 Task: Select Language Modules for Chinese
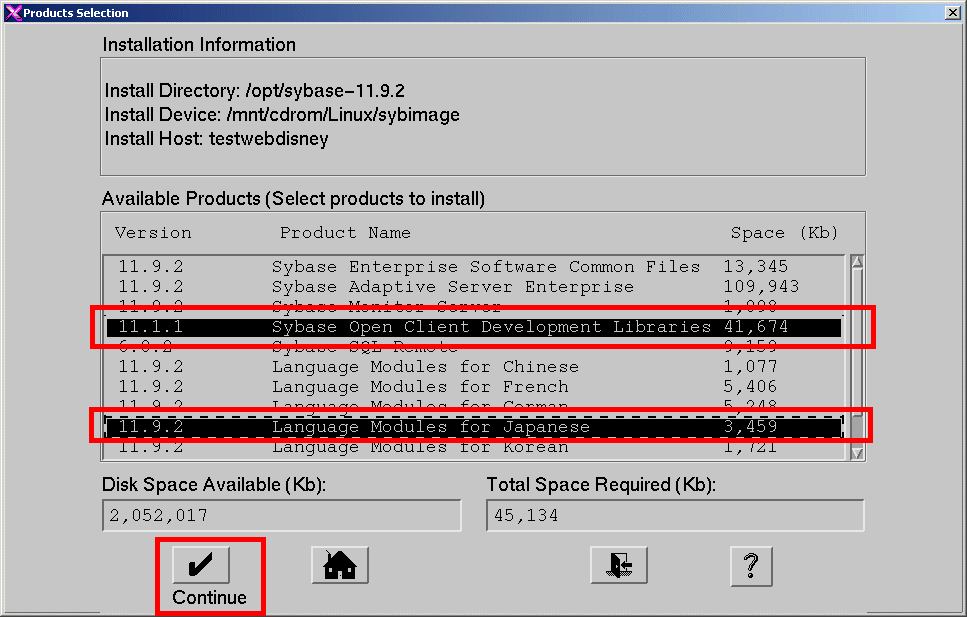click(474, 366)
